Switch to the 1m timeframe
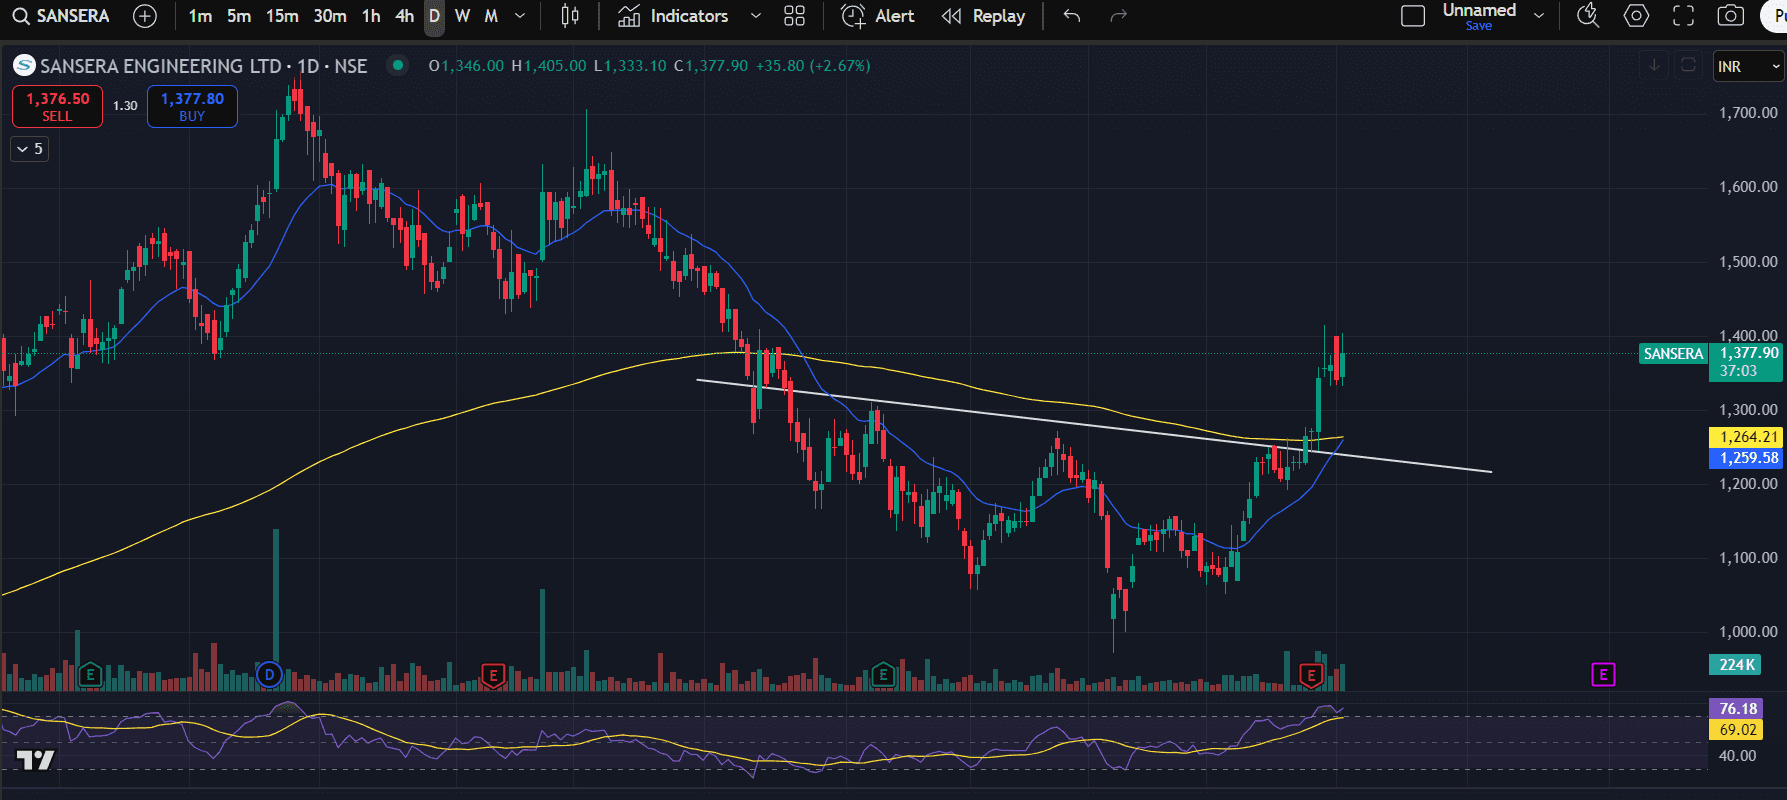Screen dimensions: 1787x800 [x=200, y=16]
